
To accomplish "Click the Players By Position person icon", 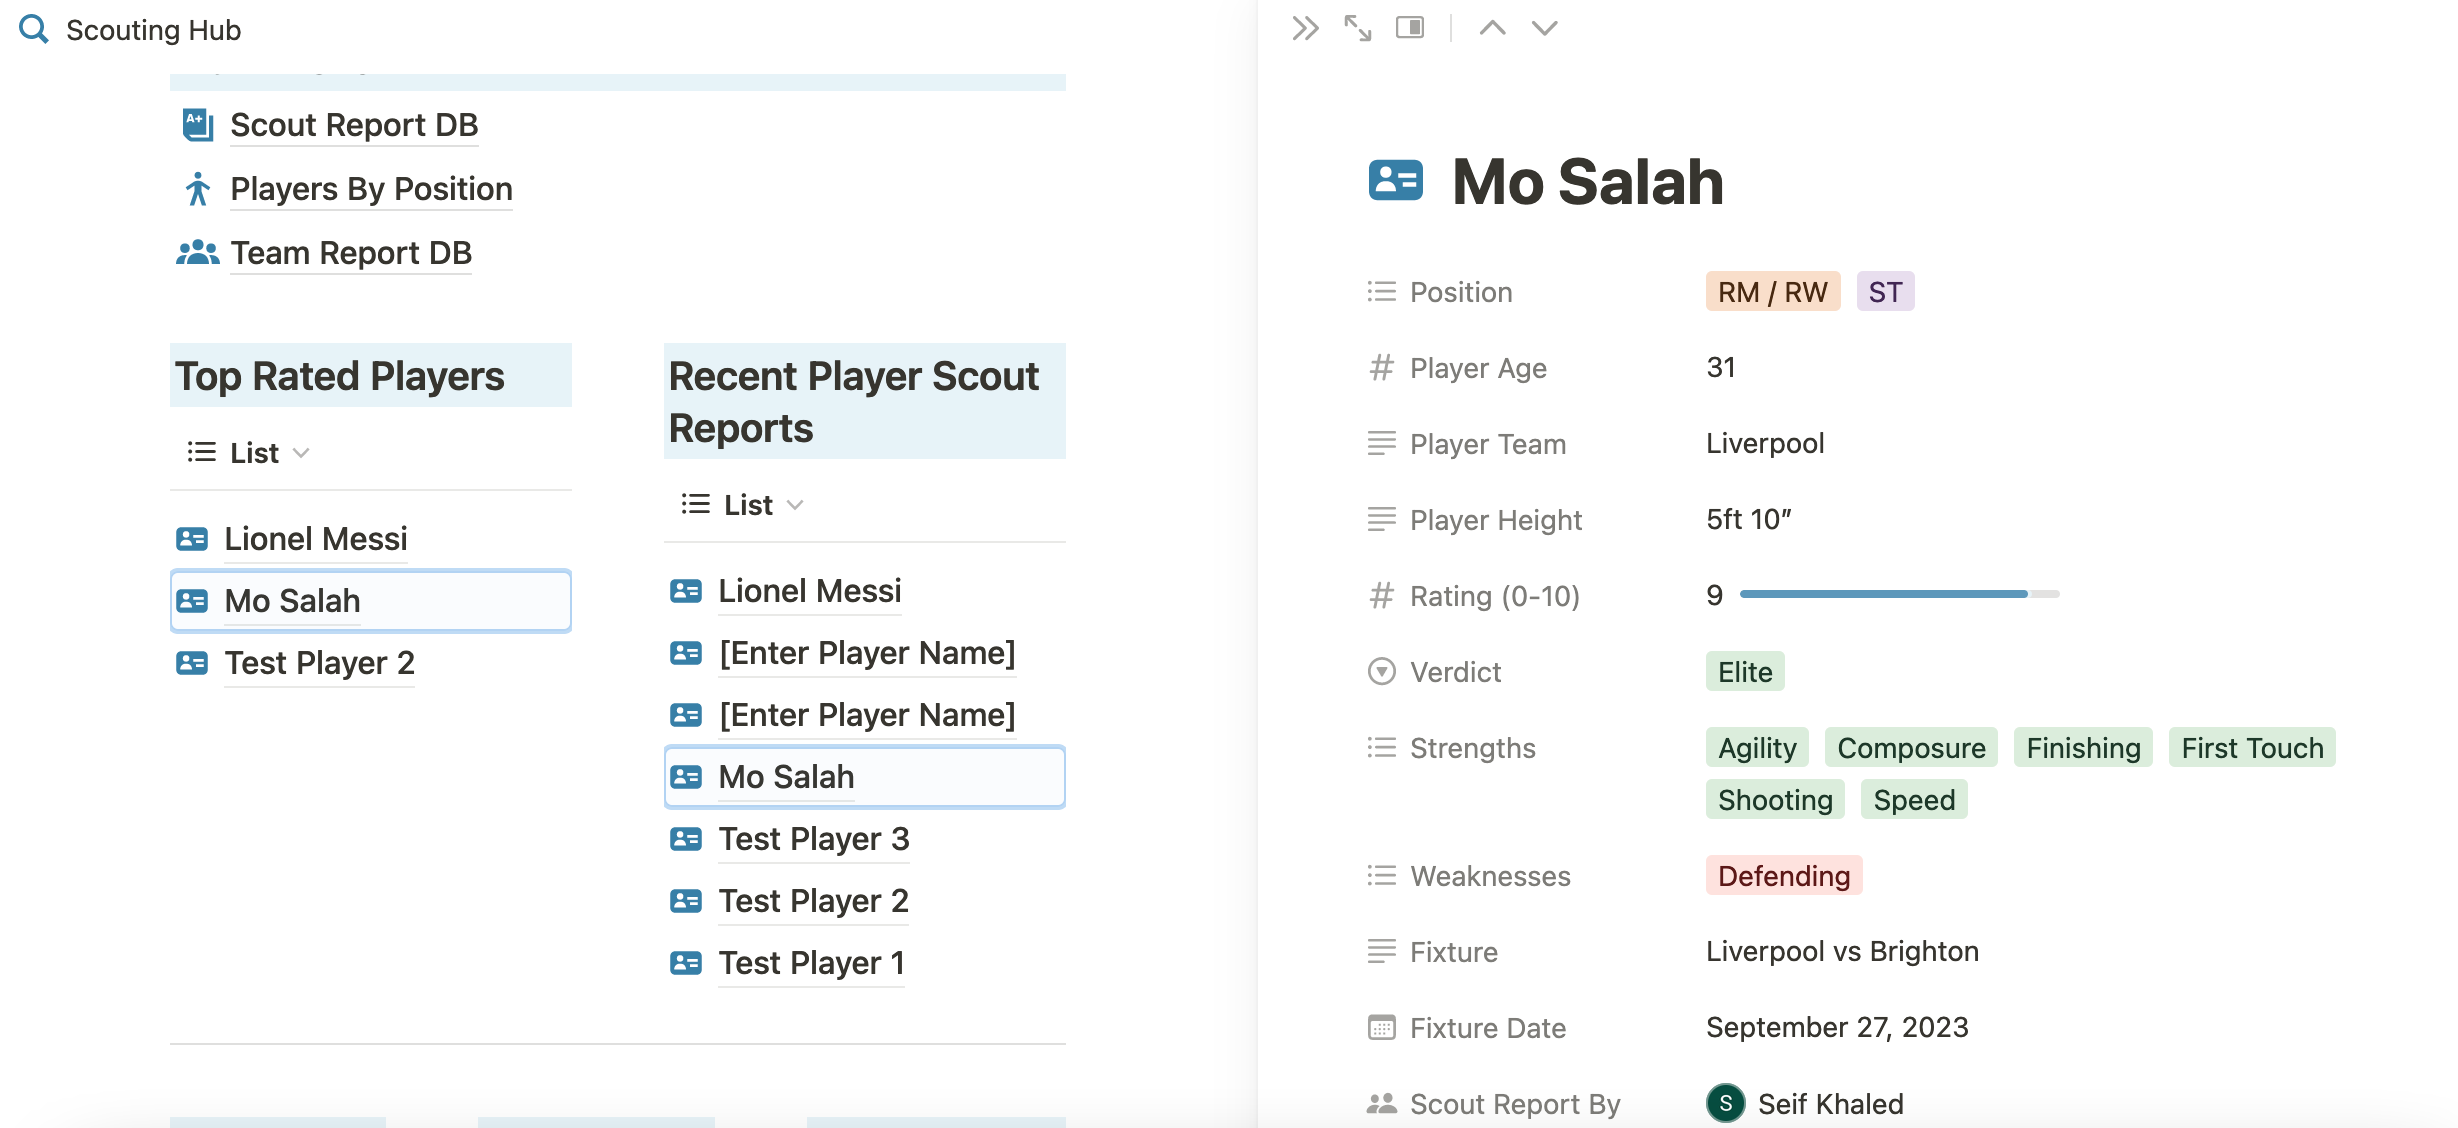I will (x=198, y=187).
